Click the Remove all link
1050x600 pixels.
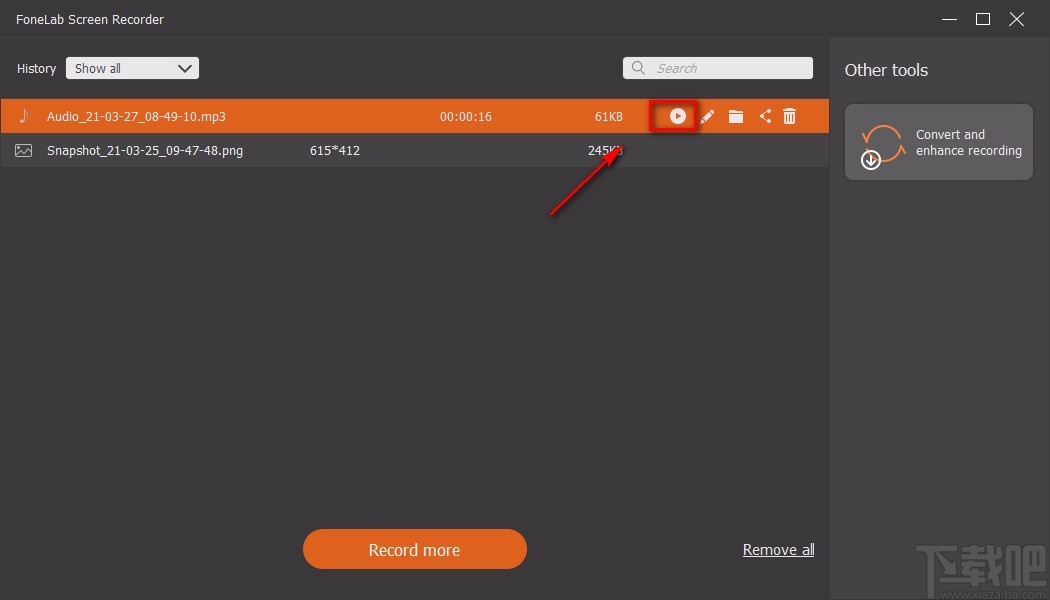click(x=778, y=549)
